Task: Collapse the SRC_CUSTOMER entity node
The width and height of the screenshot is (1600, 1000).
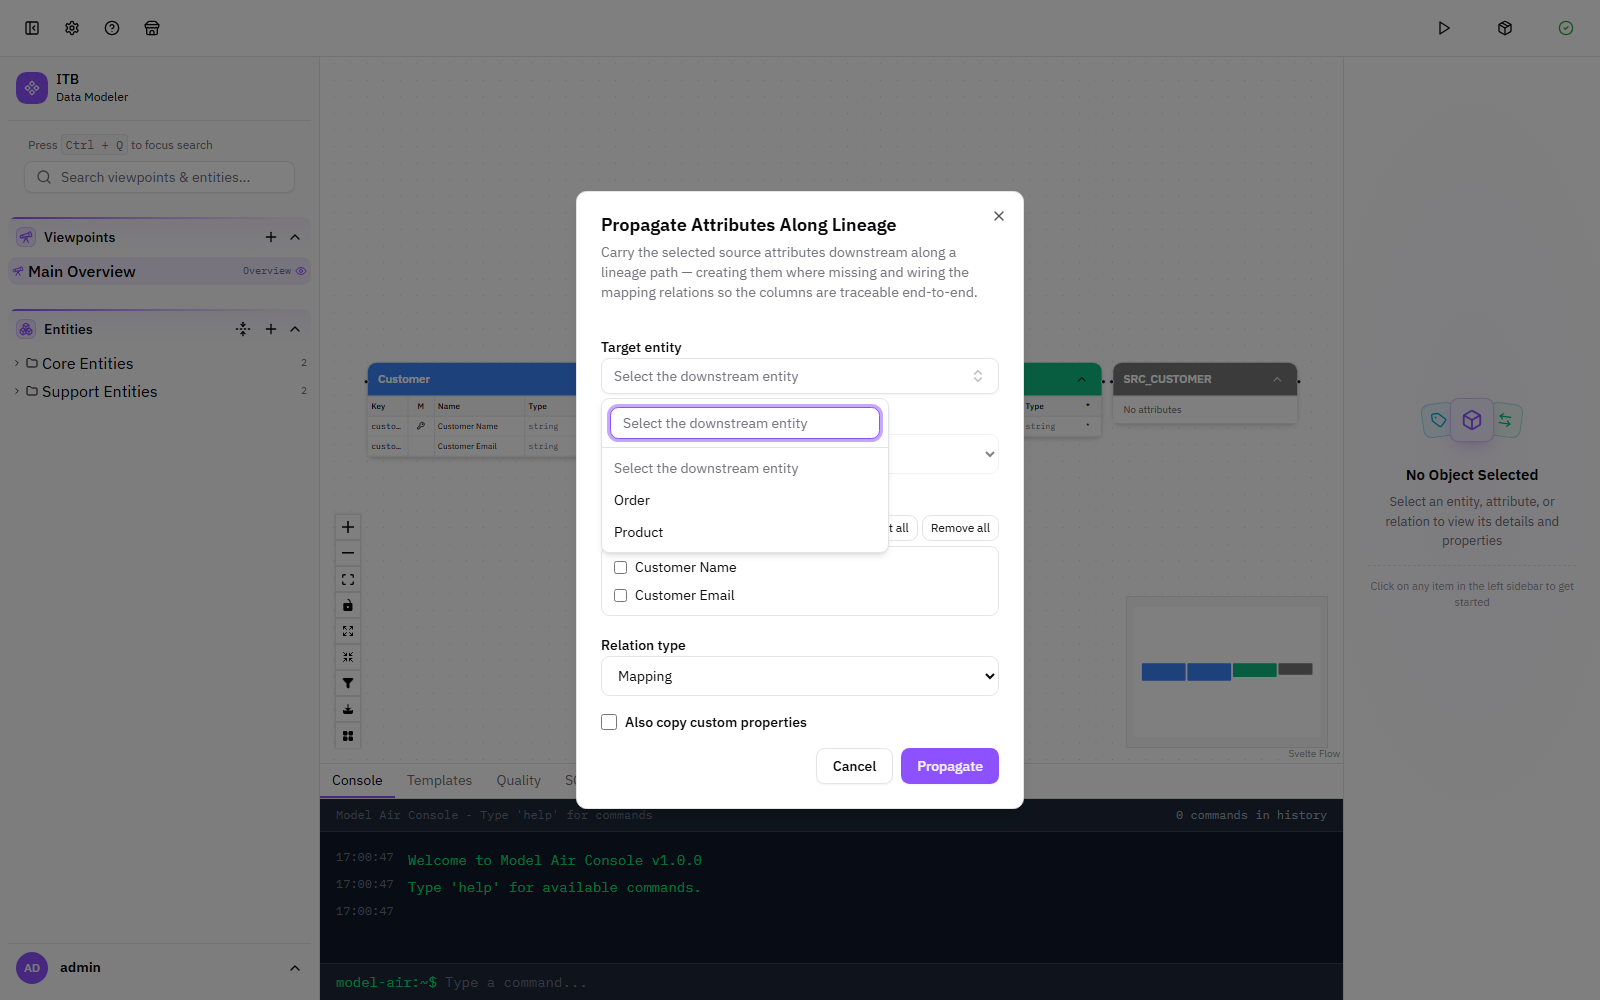Action: coord(1277,379)
